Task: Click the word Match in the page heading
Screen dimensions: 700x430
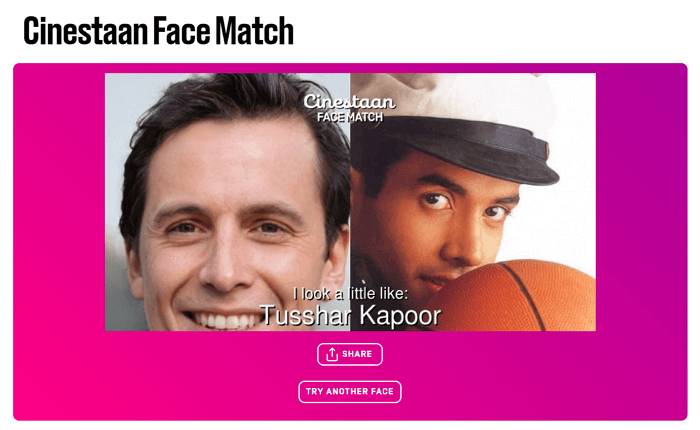Action: tap(254, 31)
